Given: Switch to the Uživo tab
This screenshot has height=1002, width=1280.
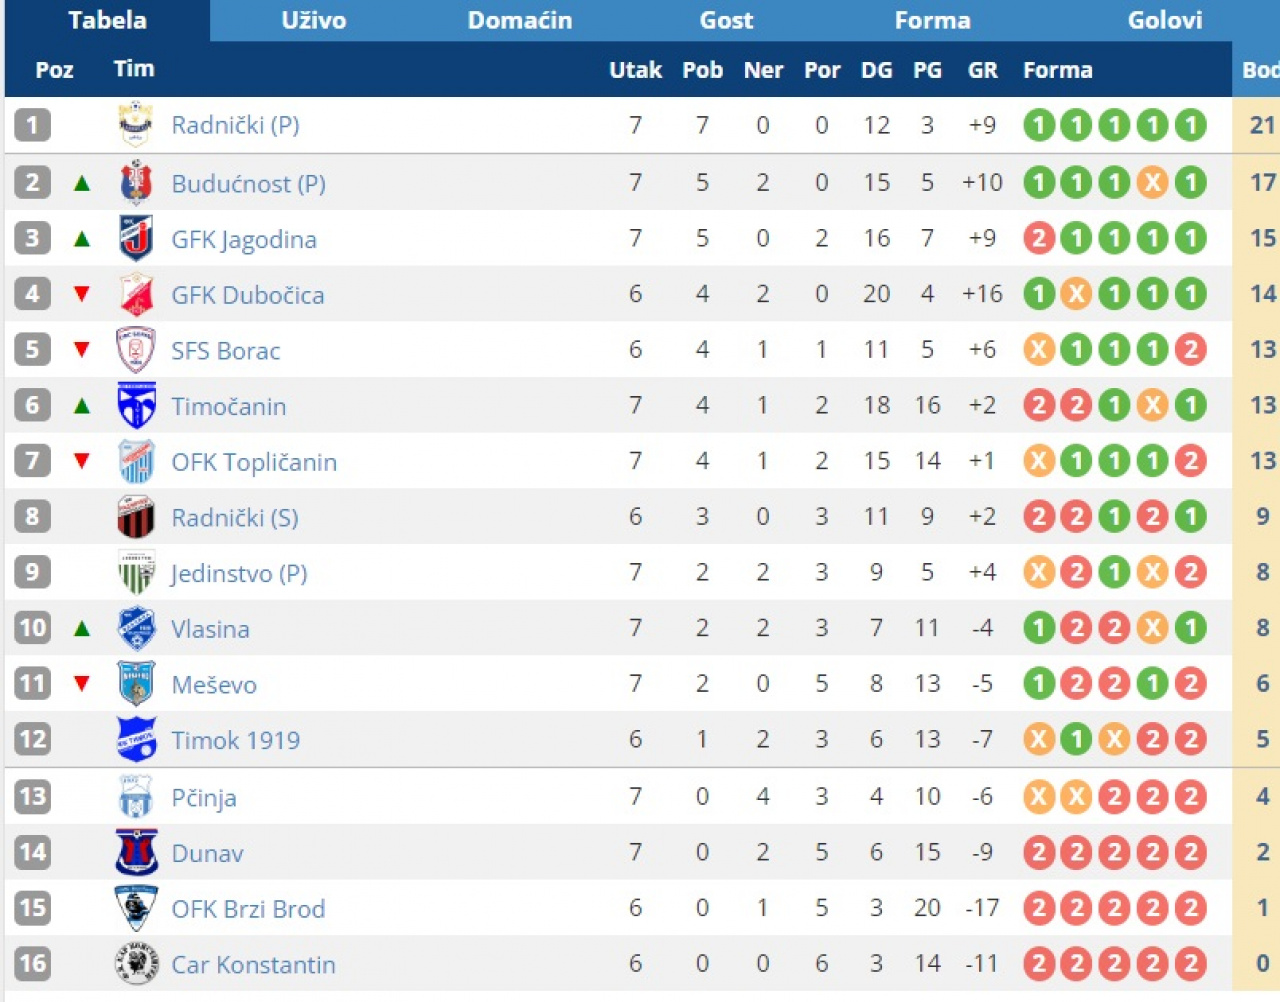Looking at the screenshot, I should point(313,20).
